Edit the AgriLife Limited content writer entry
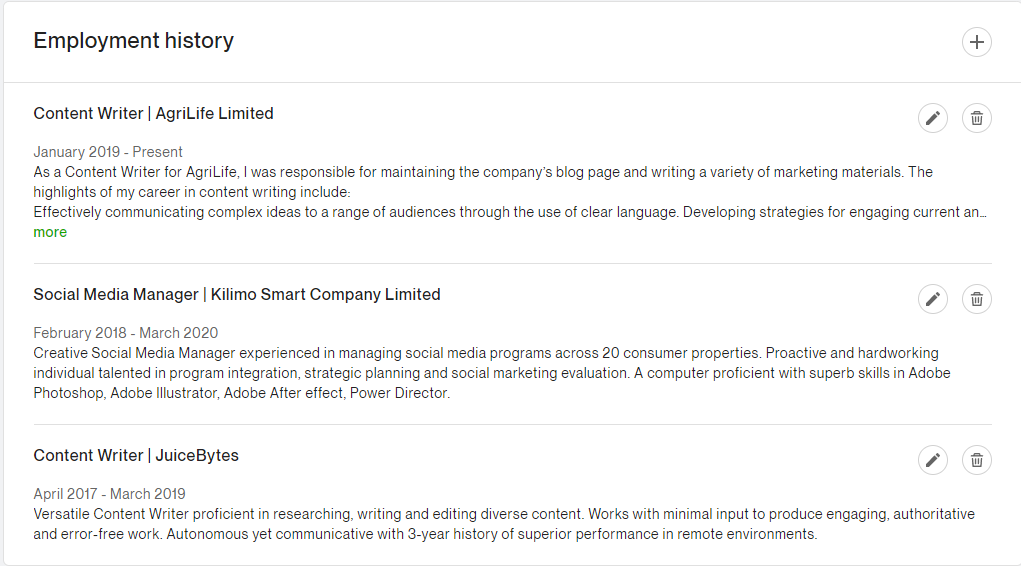The width and height of the screenshot is (1021, 566). pos(932,118)
